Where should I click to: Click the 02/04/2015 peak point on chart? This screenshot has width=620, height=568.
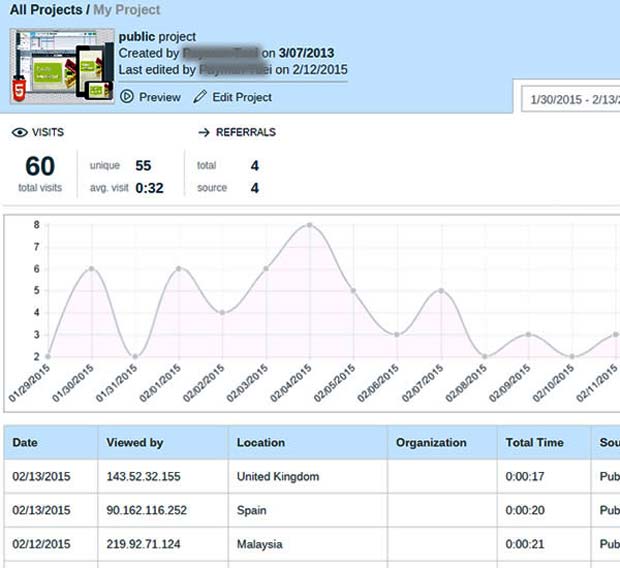309,225
